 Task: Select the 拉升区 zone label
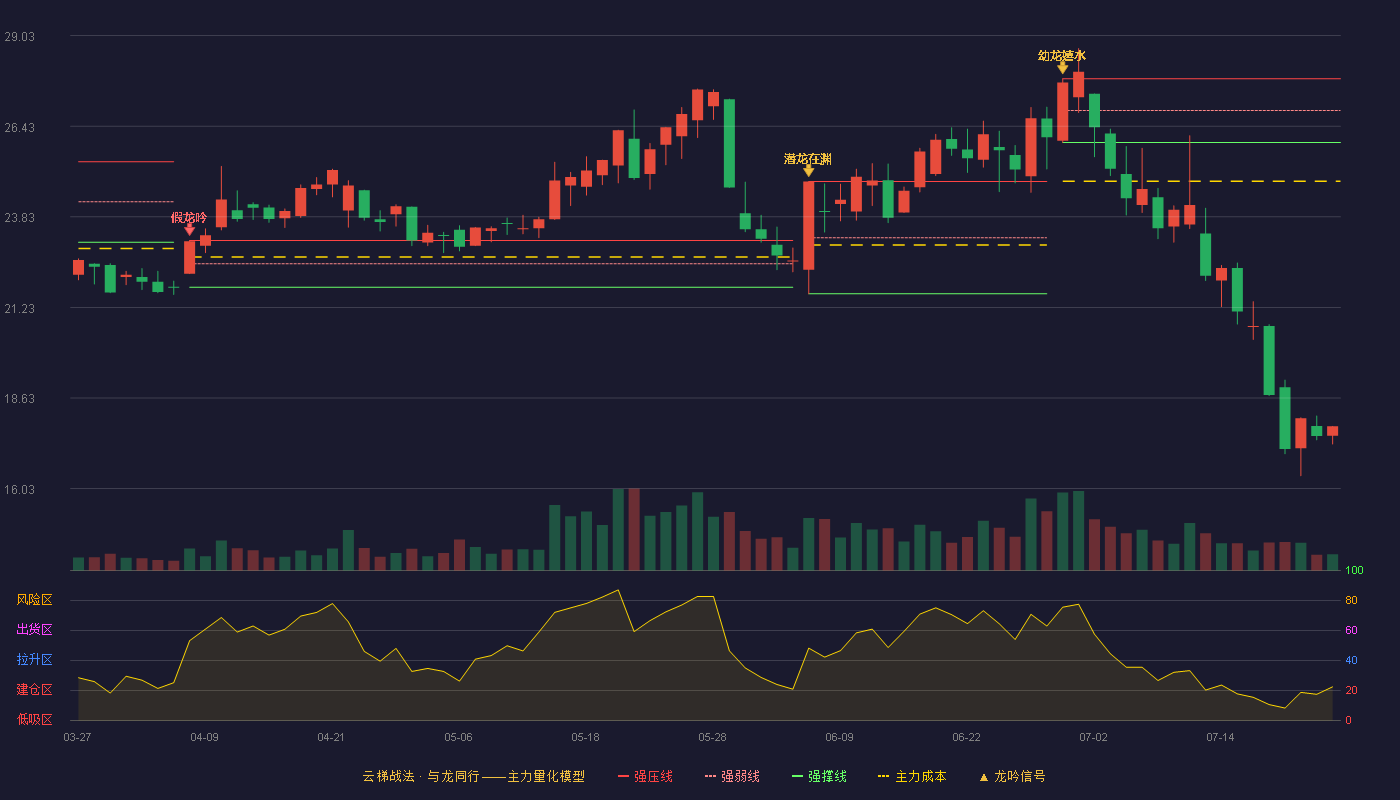(x=34, y=660)
